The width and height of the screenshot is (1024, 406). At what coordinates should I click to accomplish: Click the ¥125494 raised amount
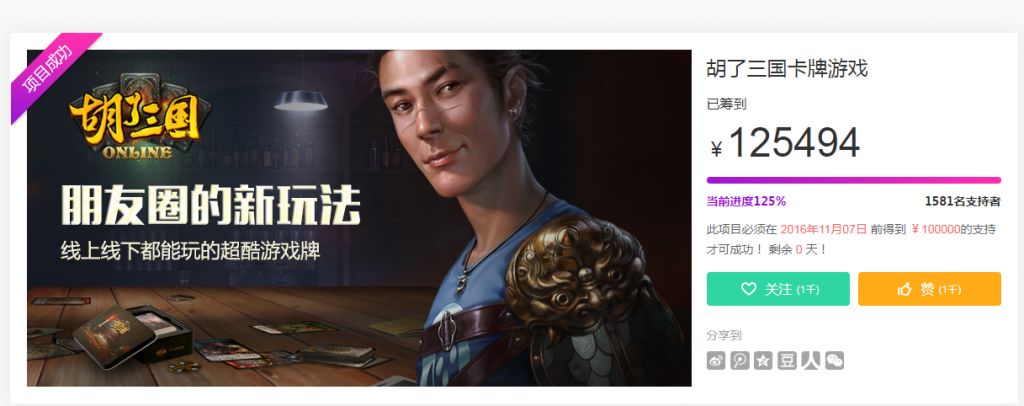(x=785, y=143)
